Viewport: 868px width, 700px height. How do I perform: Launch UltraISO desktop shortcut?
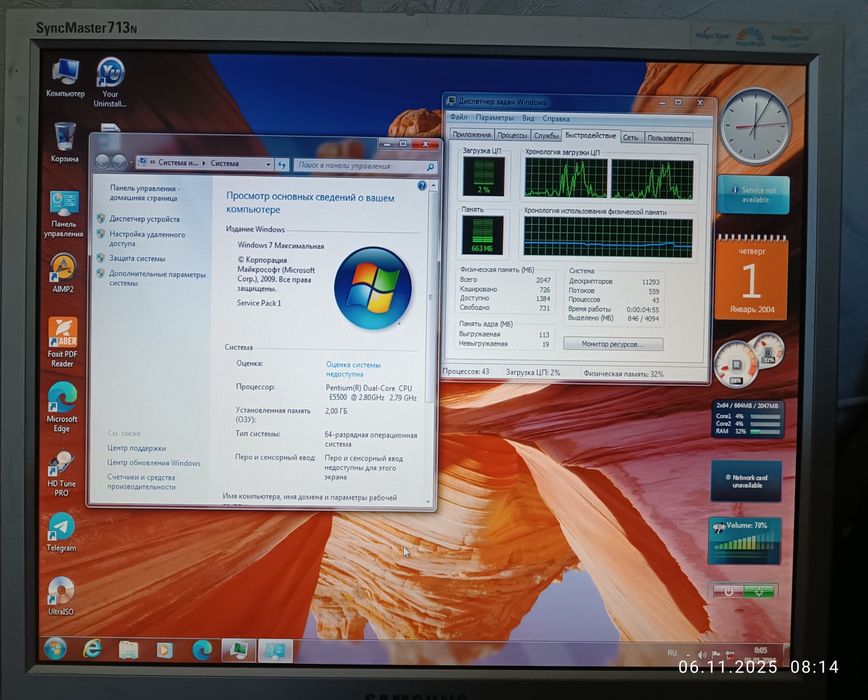click(x=61, y=596)
